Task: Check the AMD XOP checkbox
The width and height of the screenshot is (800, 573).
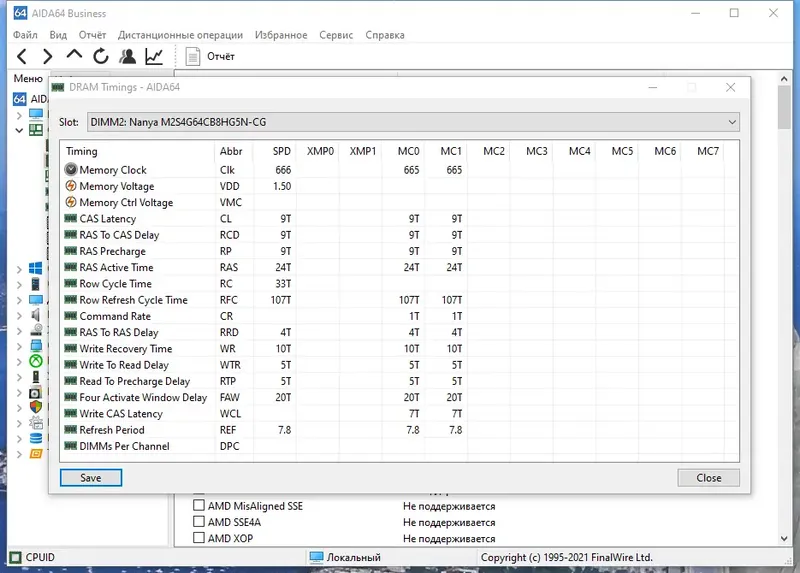Action: (199, 538)
